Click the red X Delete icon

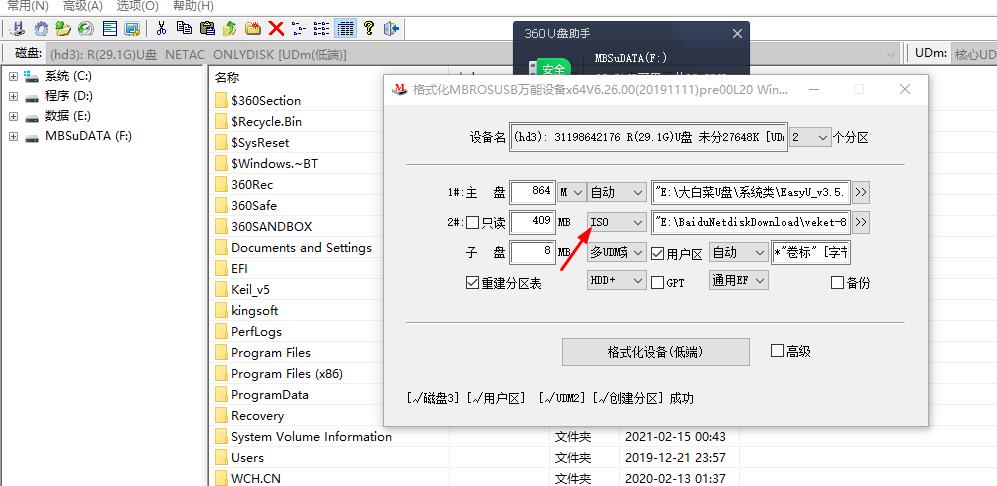(x=276, y=28)
